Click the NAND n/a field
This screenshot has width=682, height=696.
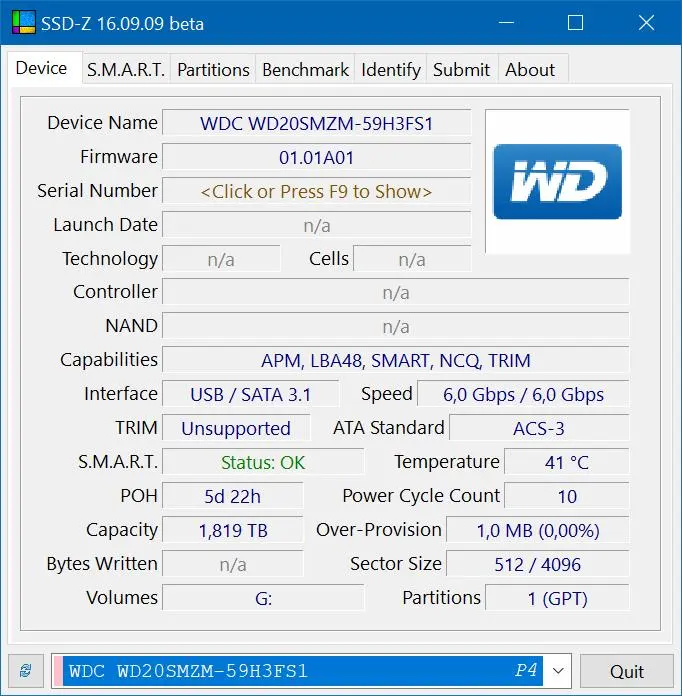[396, 326]
